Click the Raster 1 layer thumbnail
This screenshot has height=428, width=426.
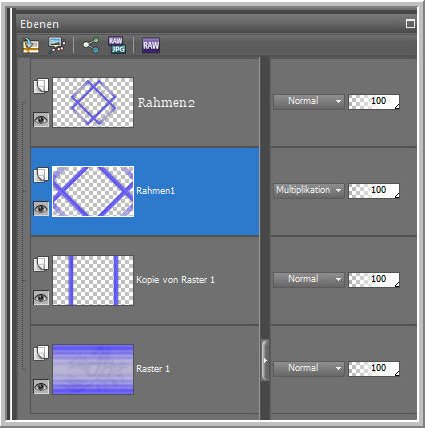point(93,369)
